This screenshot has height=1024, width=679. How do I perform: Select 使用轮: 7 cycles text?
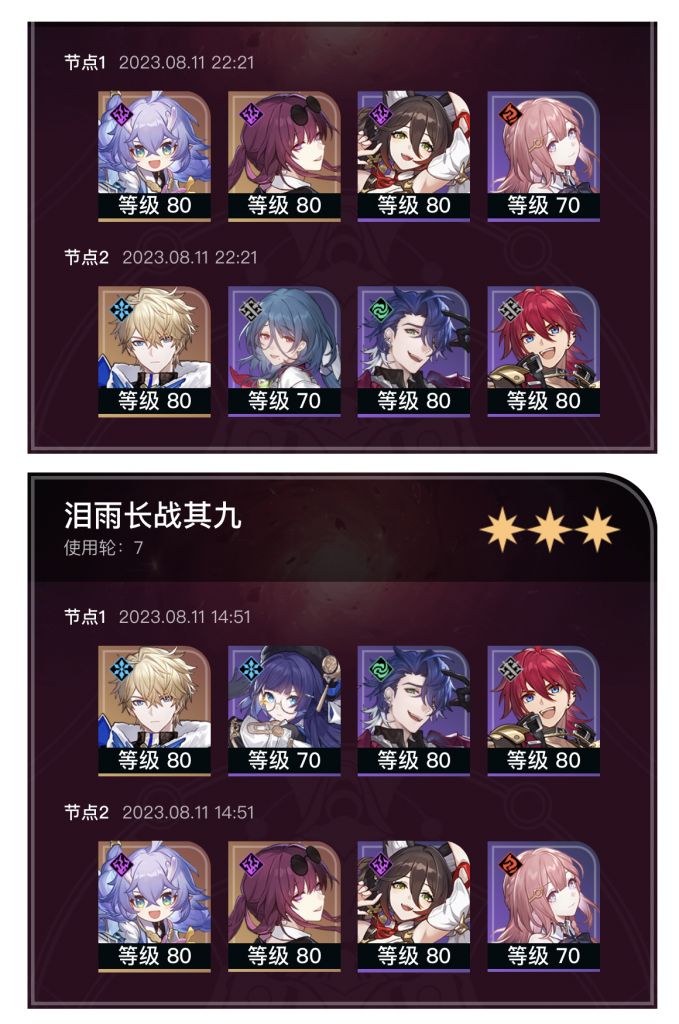[x=103, y=547]
